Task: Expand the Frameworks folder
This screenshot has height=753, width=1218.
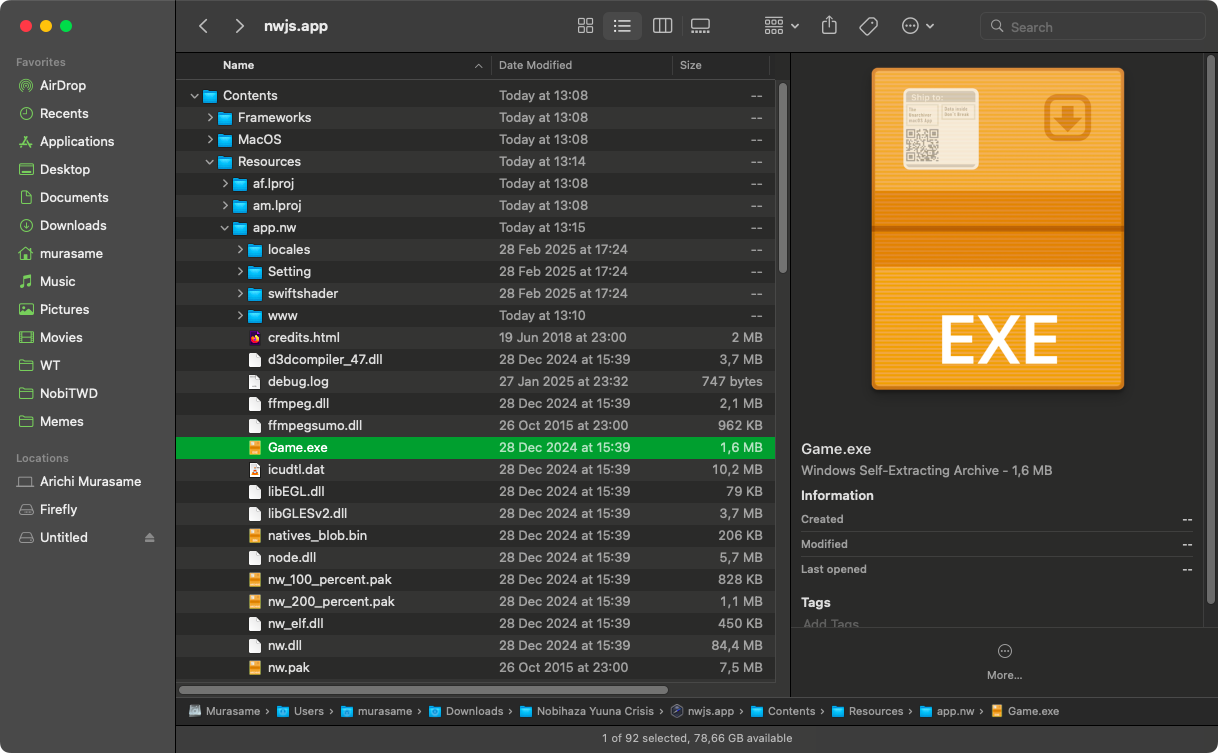Action: [210, 118]
